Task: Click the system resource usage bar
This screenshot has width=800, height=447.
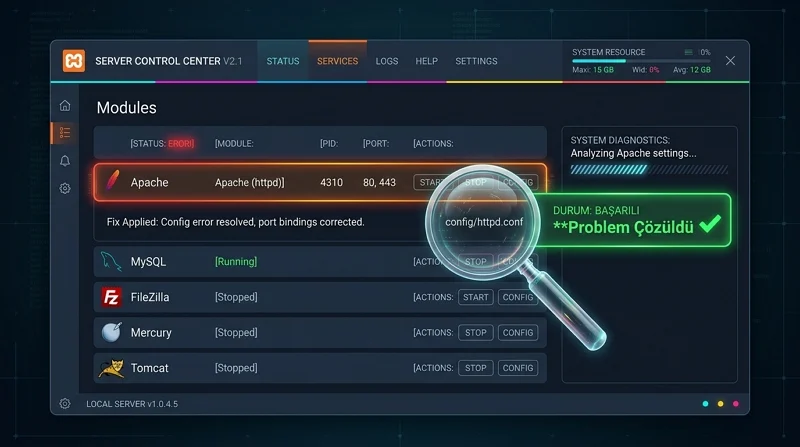Action: 641,61
